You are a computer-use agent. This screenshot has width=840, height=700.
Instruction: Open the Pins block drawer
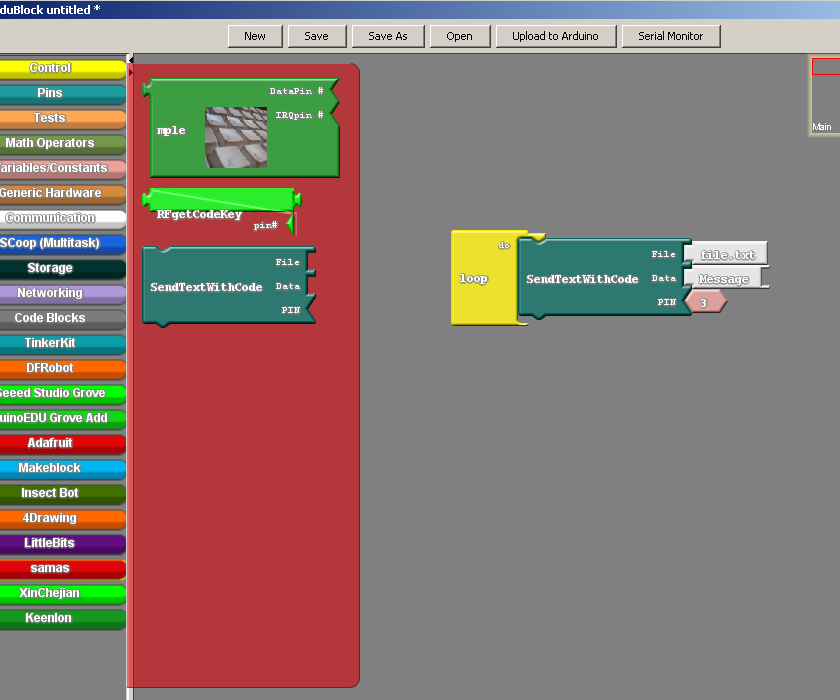62,93
